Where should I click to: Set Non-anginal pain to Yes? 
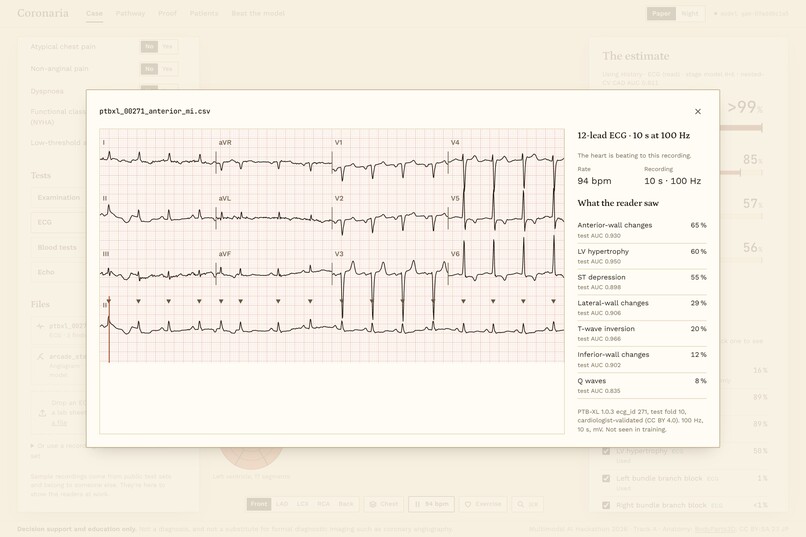(168, 68)
